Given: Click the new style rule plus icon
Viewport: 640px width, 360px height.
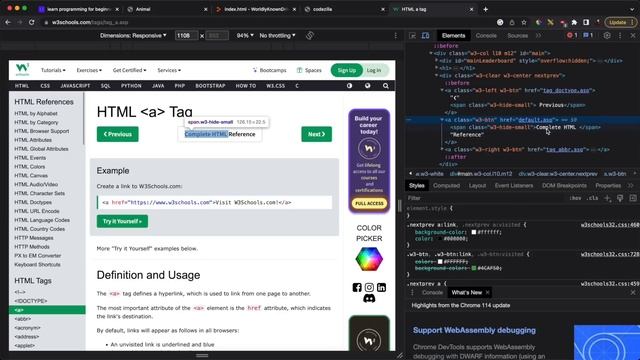Looking at the screenshot, I should click(607, 198).
